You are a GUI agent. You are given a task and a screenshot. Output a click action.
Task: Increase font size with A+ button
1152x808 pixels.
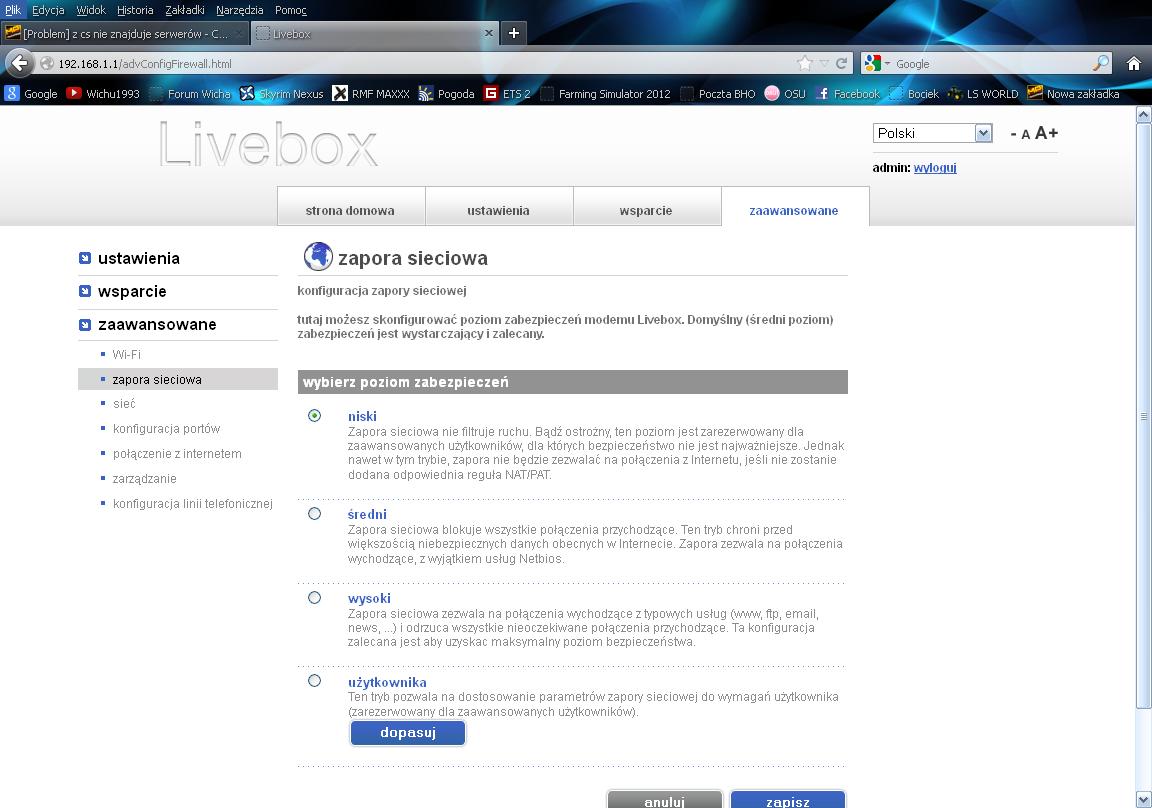(1047, 133)
